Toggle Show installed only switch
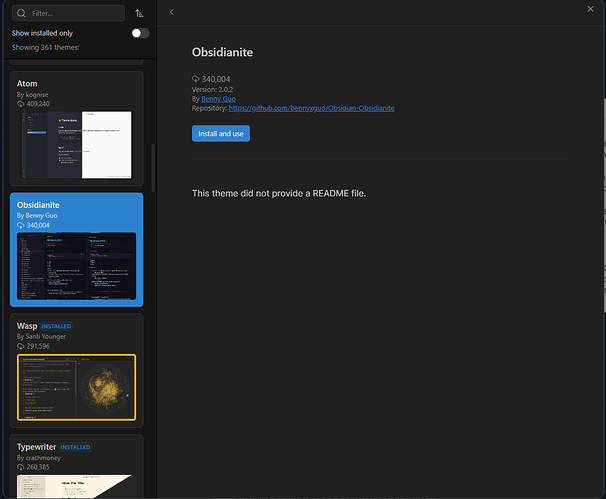Image resolution: width=606 pixels, height=499 pixels. (140, 33)
